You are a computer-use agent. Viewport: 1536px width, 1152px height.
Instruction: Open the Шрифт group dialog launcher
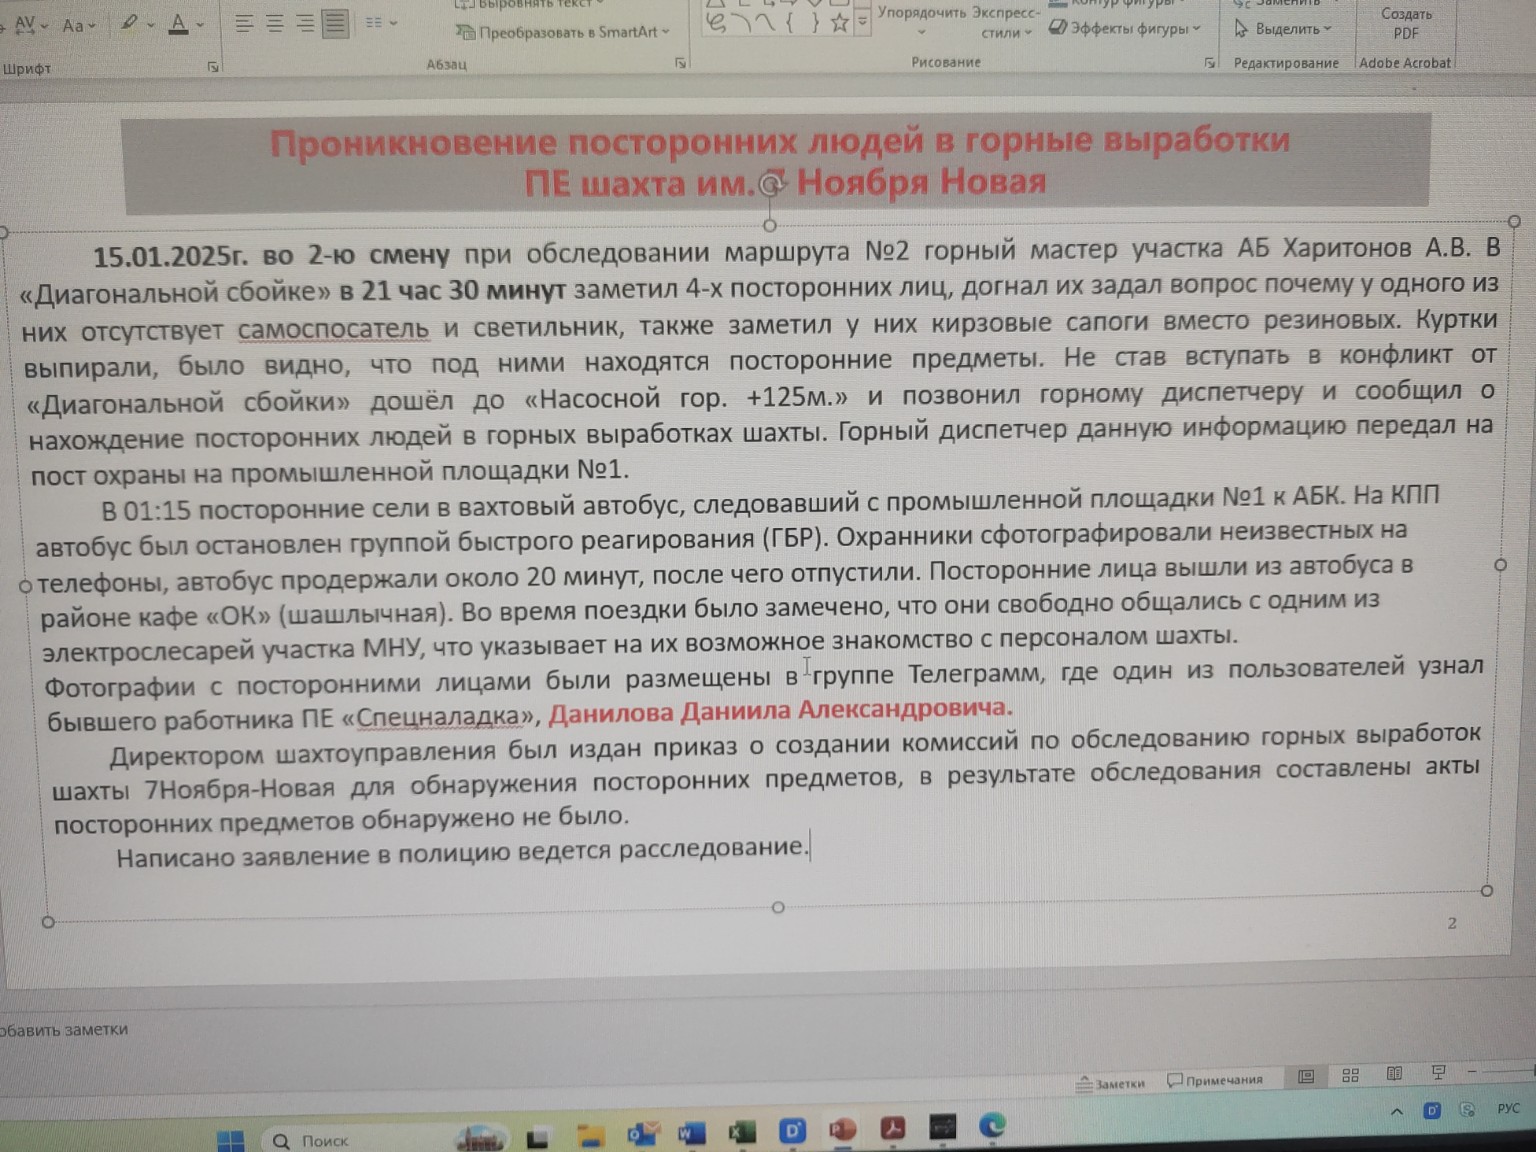pos(214,66)
